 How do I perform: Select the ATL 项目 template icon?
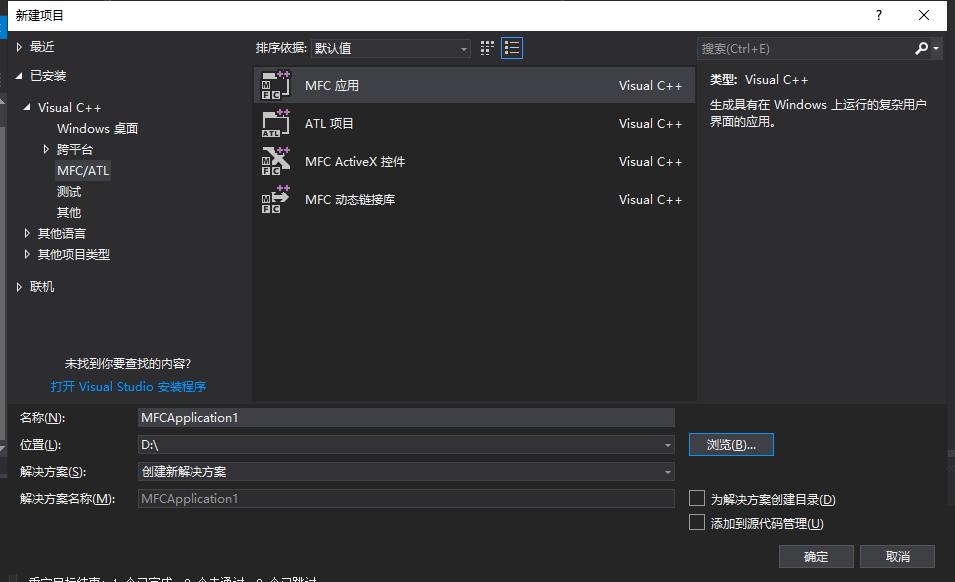click(x=276, y=124)
